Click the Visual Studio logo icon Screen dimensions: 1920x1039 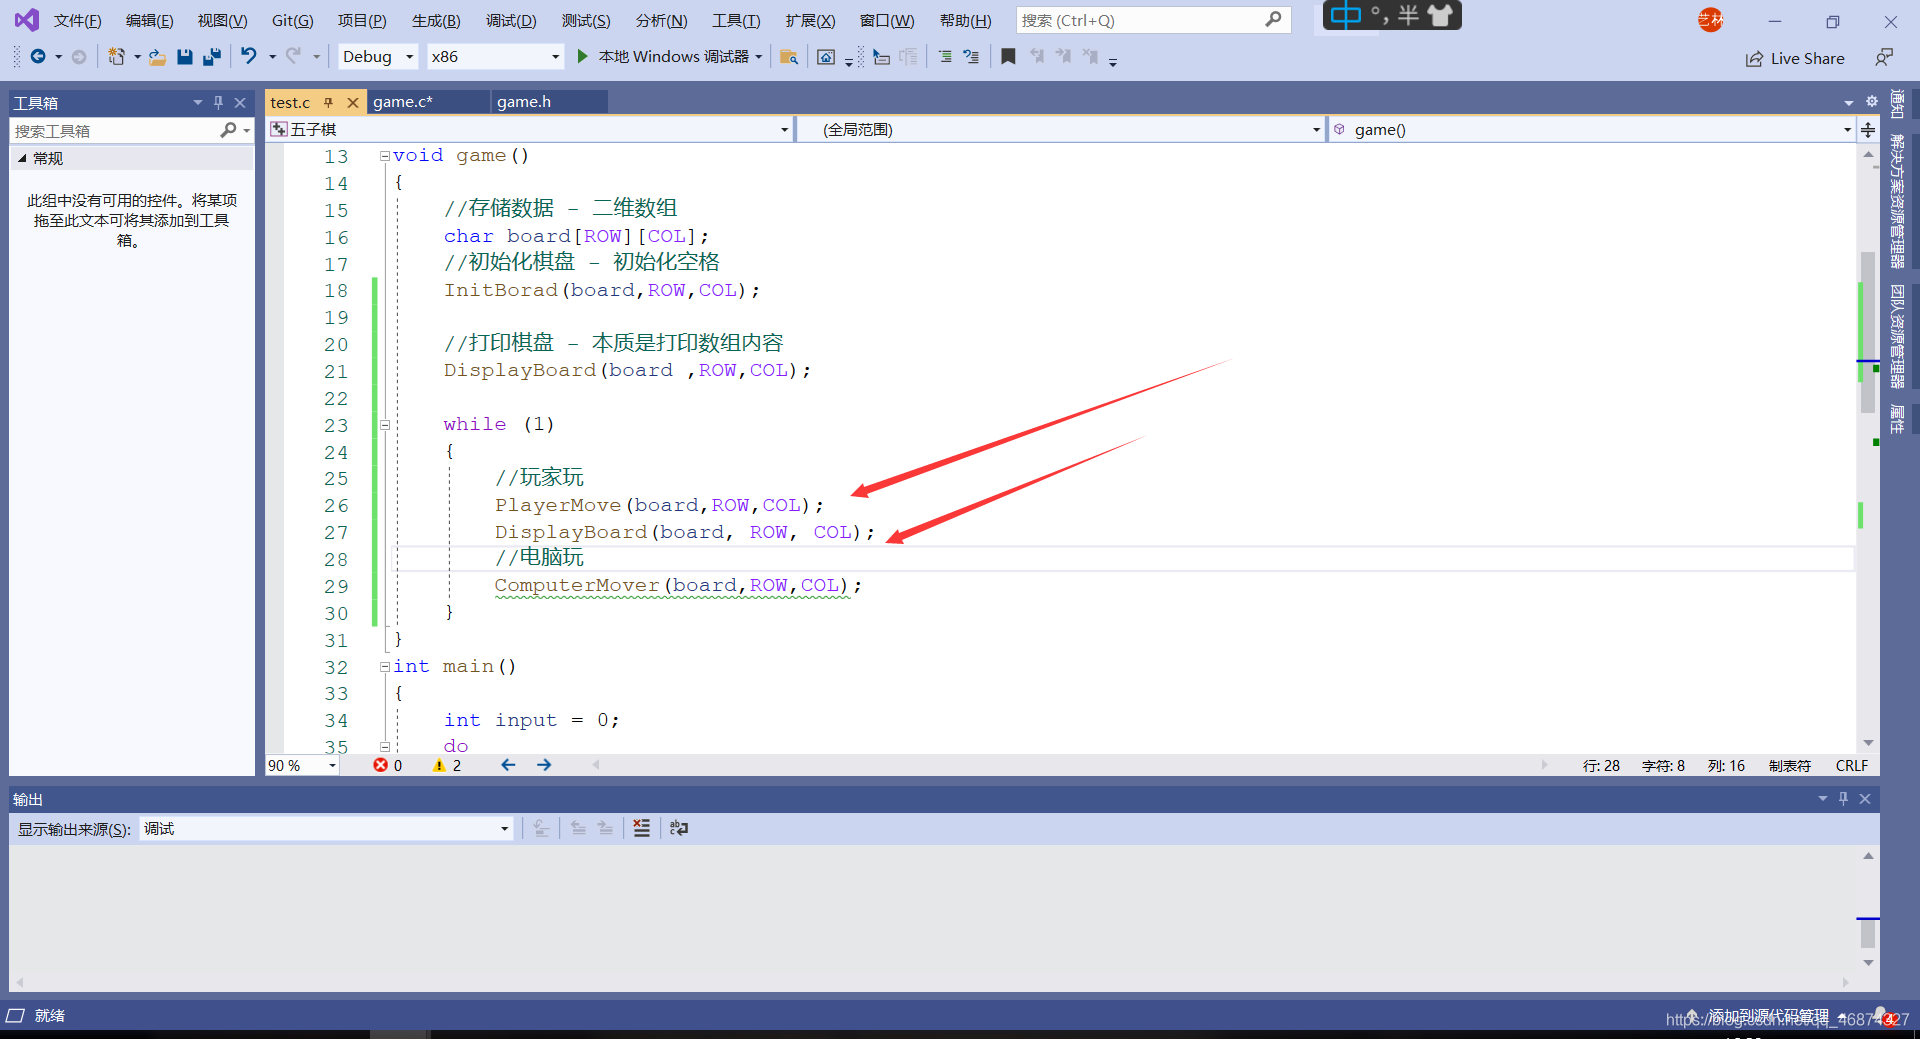[27, 20]
